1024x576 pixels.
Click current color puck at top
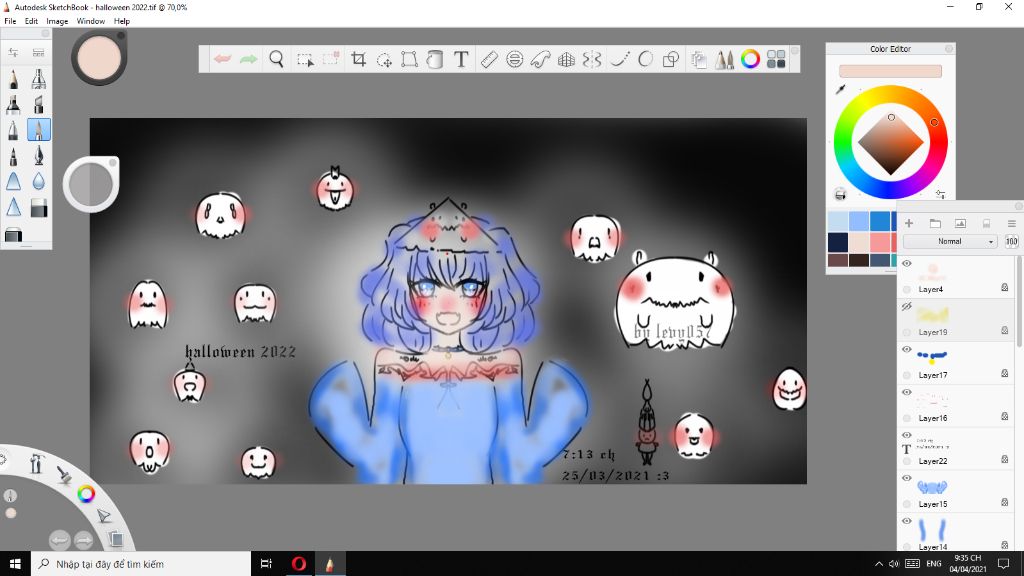pos(99,57)
